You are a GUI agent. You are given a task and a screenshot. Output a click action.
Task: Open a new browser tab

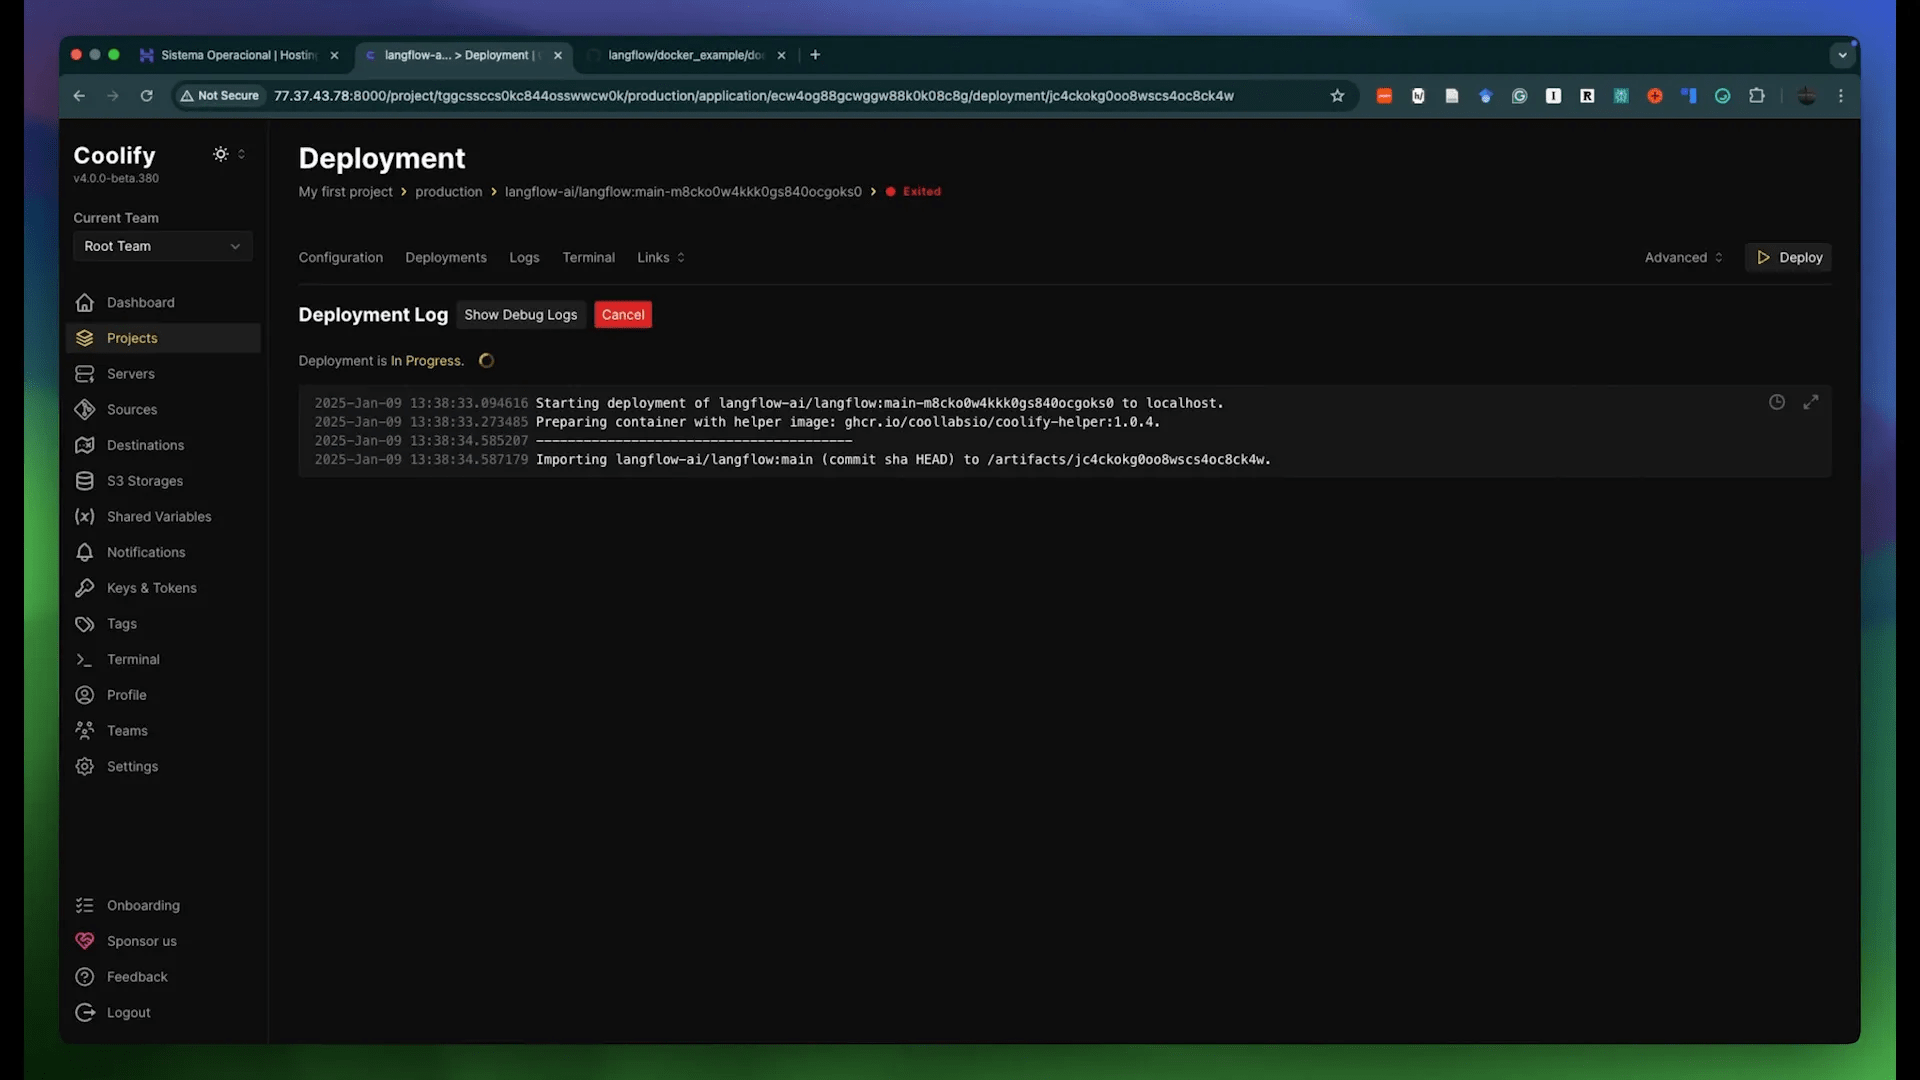click(x=815, y=55)
